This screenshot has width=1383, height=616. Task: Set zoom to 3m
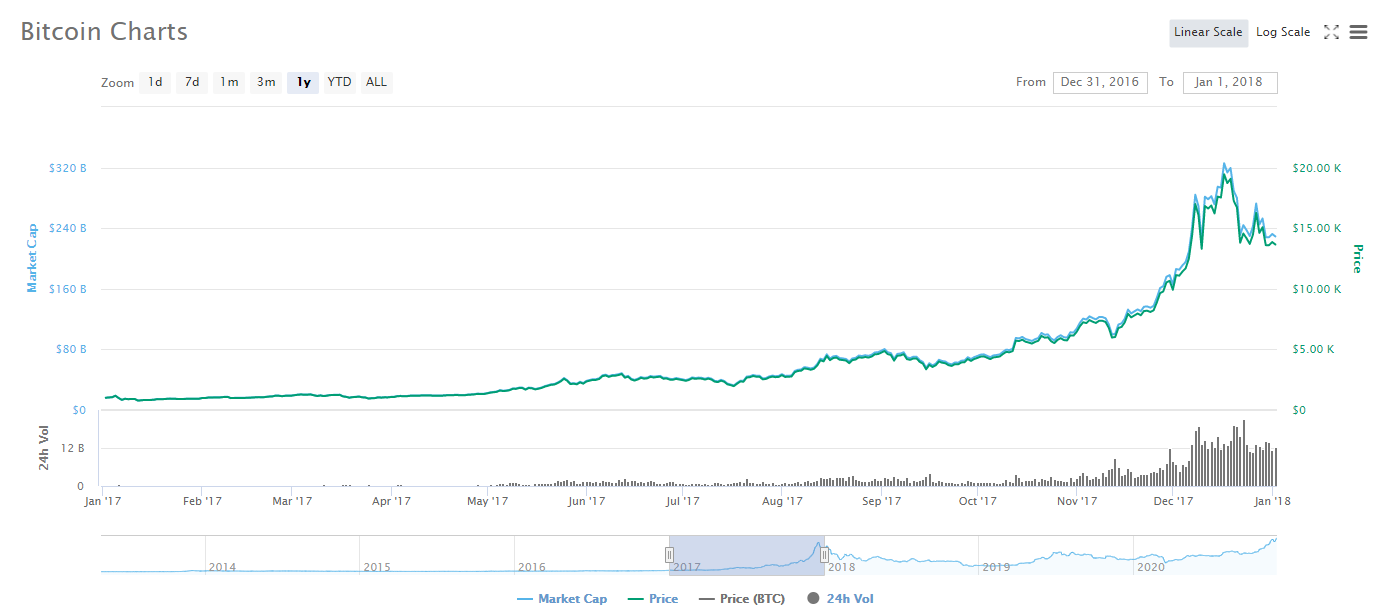266,82
